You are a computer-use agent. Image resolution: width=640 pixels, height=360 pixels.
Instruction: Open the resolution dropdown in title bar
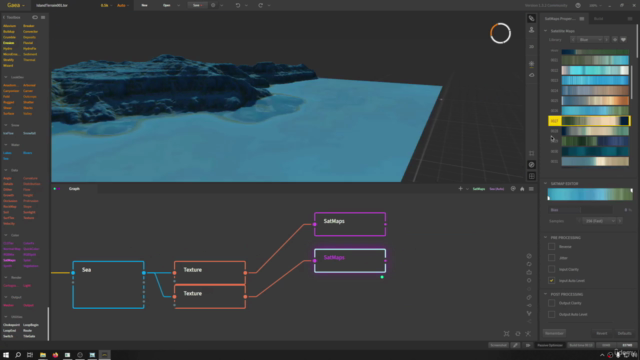click(106, 5)
